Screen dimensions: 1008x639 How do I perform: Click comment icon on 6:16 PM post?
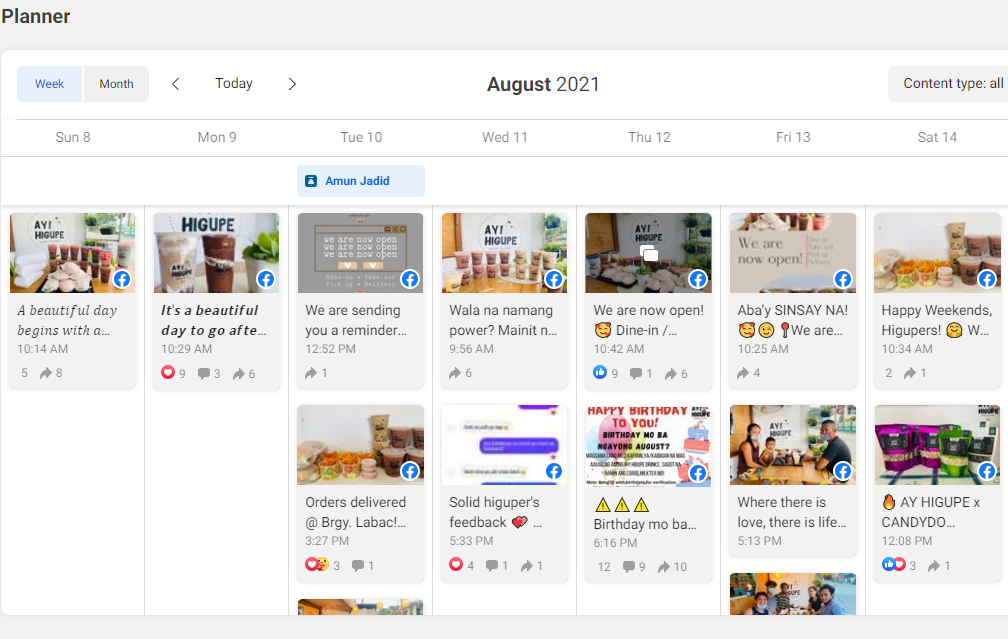[629, 566]
